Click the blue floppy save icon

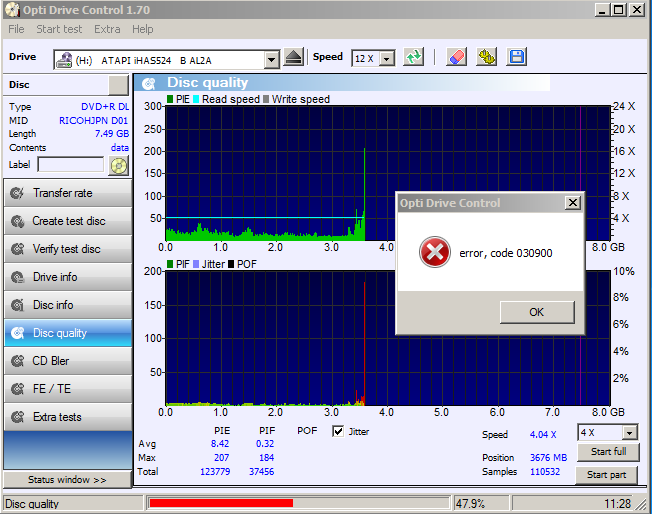(516, 57)
